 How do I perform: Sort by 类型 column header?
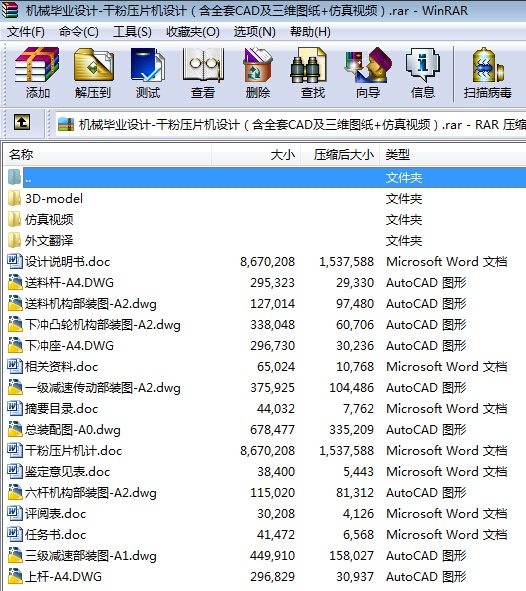coord(453,155)
